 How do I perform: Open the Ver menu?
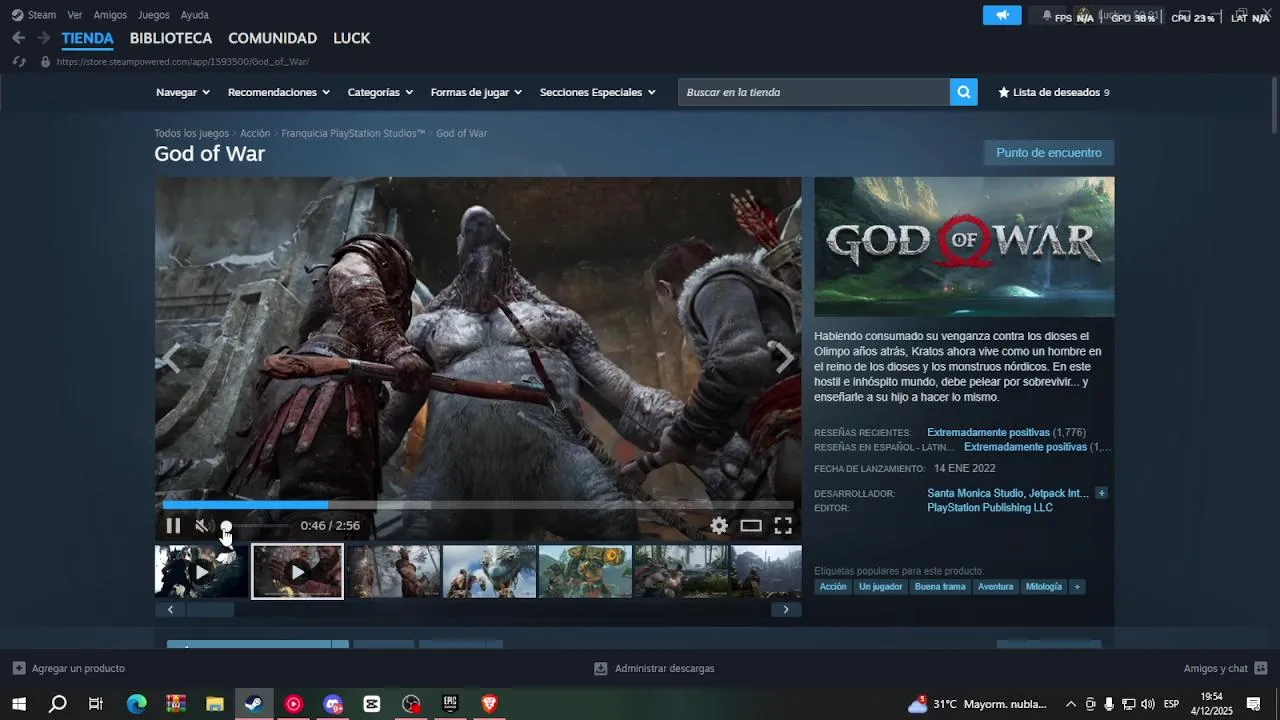pos(75,15)
